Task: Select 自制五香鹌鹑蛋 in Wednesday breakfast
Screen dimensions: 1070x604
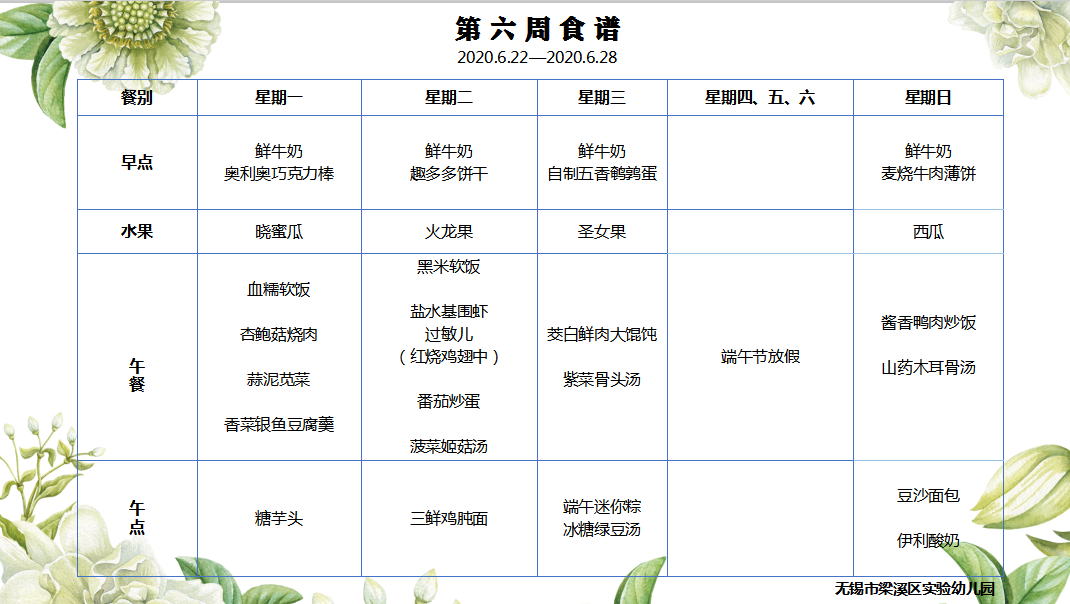Action: pos(602,174)
